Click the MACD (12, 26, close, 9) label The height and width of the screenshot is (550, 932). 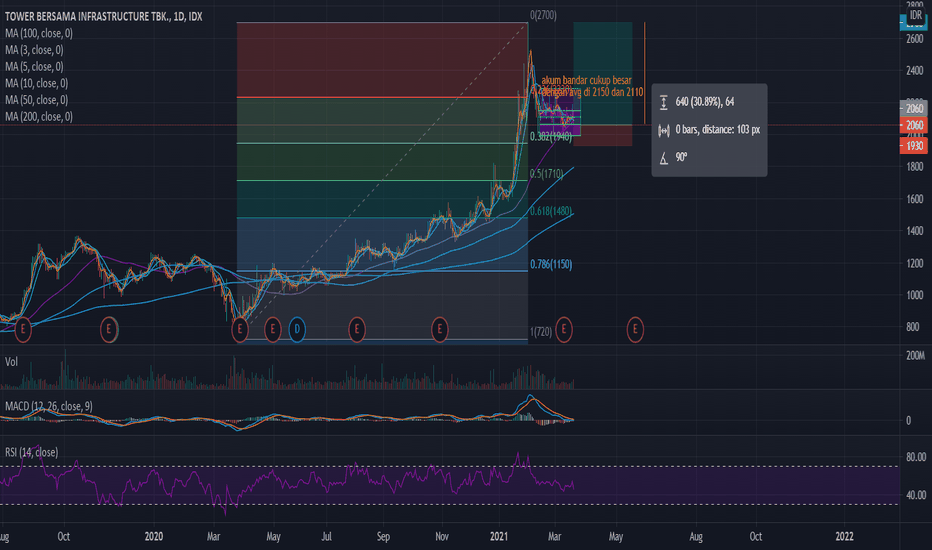pos(49,406)
